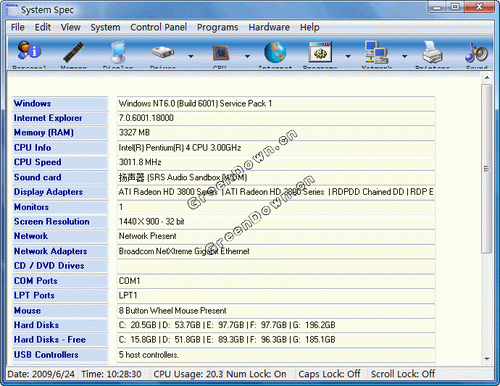Open the Help menu
This screenshot has height=386, width=500.
310,27
